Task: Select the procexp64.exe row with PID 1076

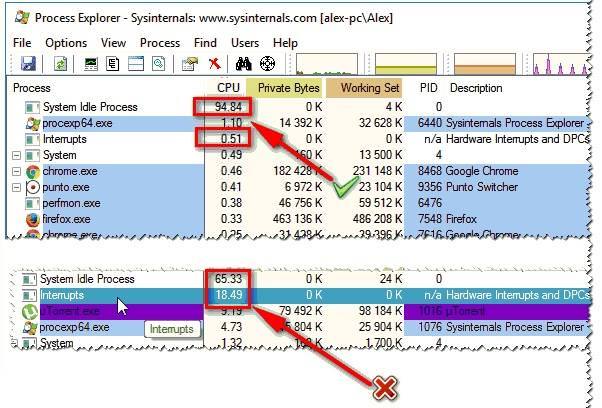Action: click(301, 327)
